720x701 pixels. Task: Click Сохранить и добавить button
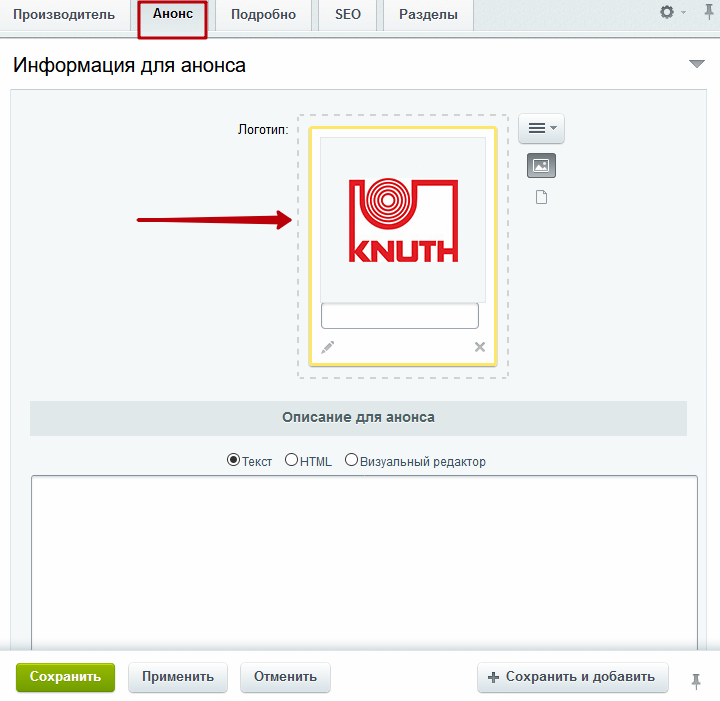[x=573, y=677]
